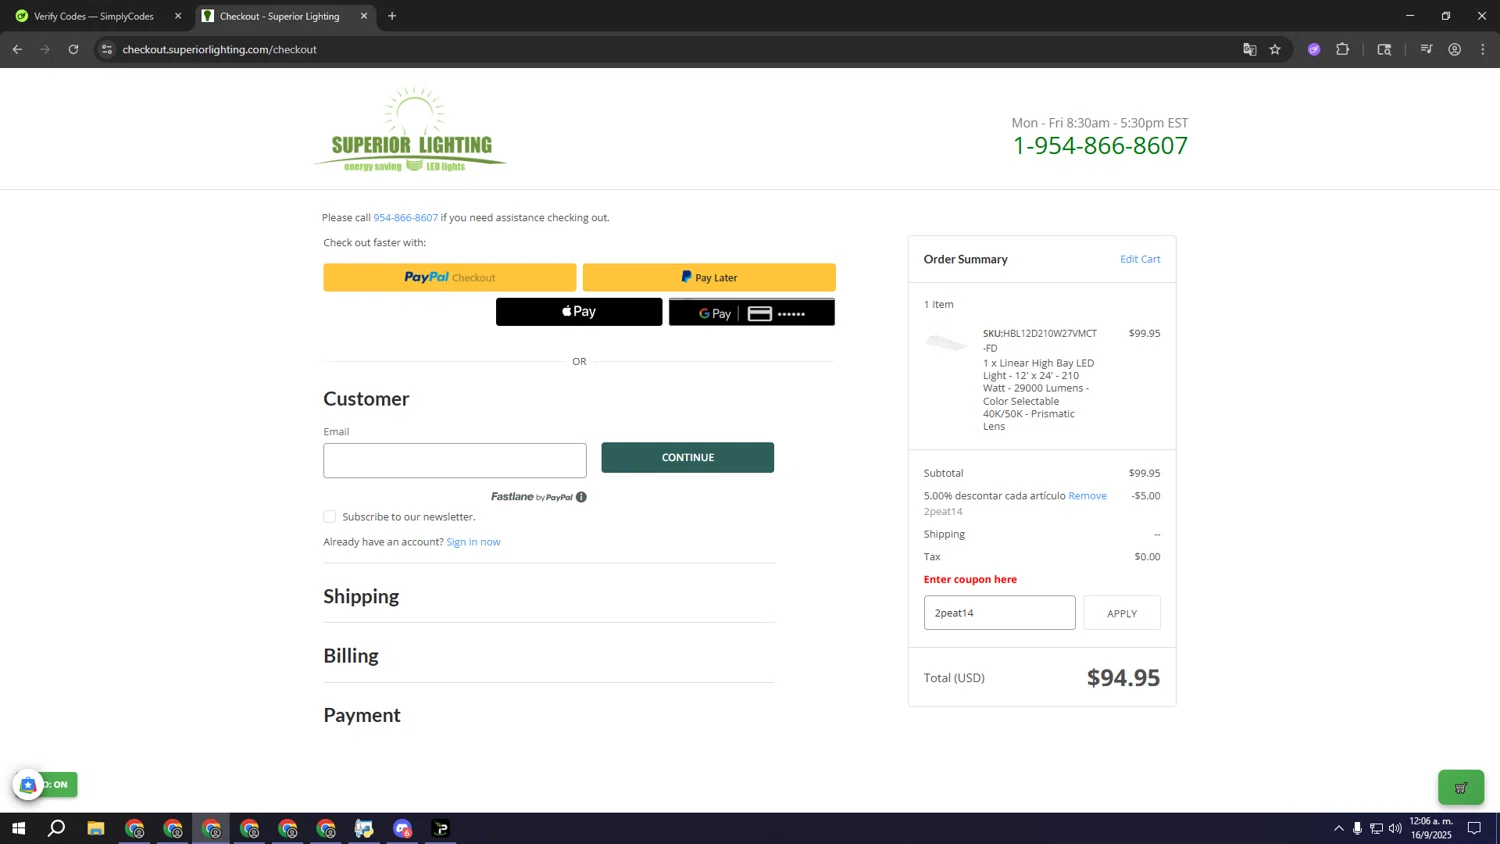Click the Superior Lighting logo

[410, 129]
